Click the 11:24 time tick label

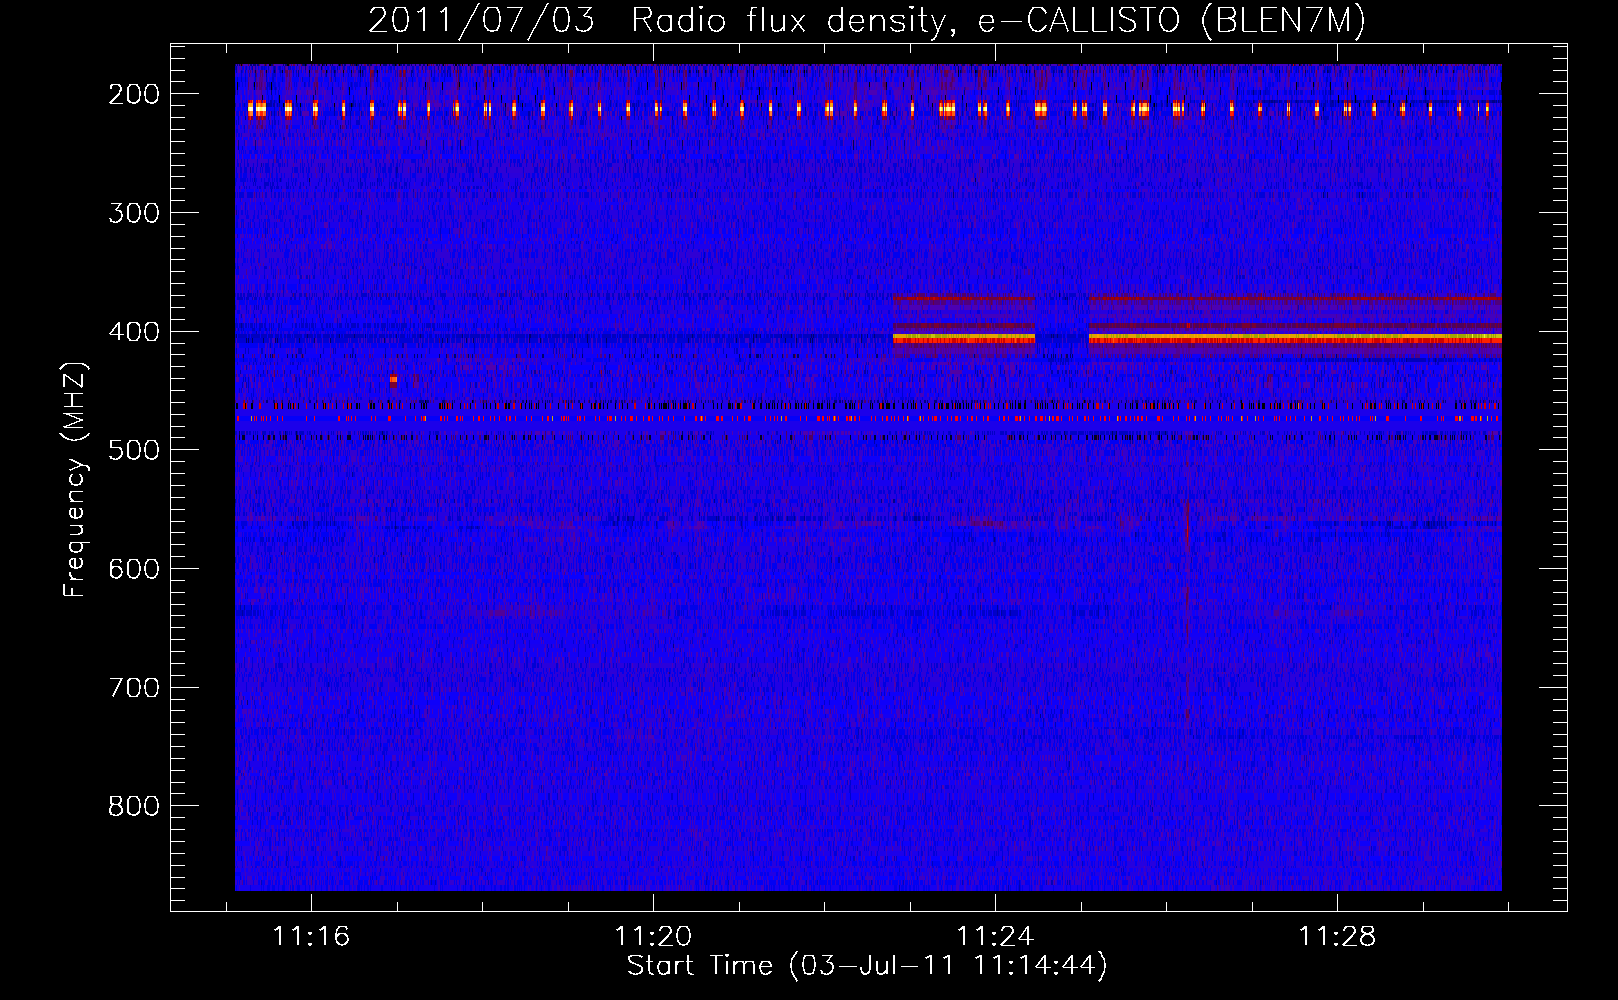[x=995, y=937]
